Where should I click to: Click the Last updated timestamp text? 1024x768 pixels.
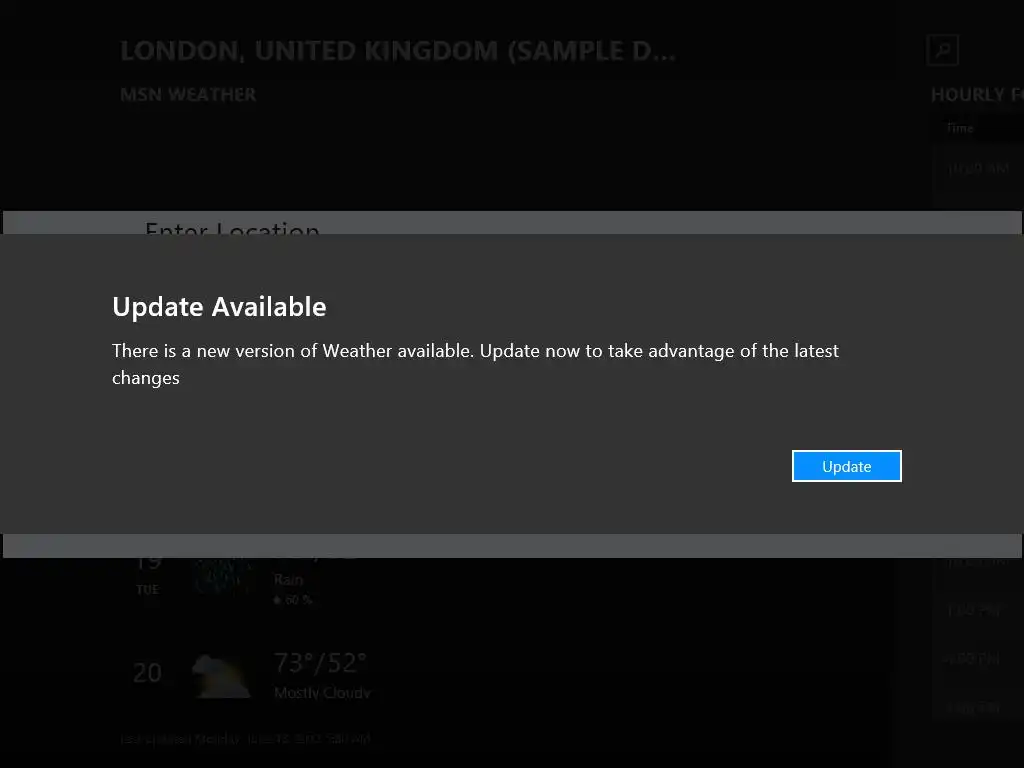pyautogui.click(x=246, y=739)
